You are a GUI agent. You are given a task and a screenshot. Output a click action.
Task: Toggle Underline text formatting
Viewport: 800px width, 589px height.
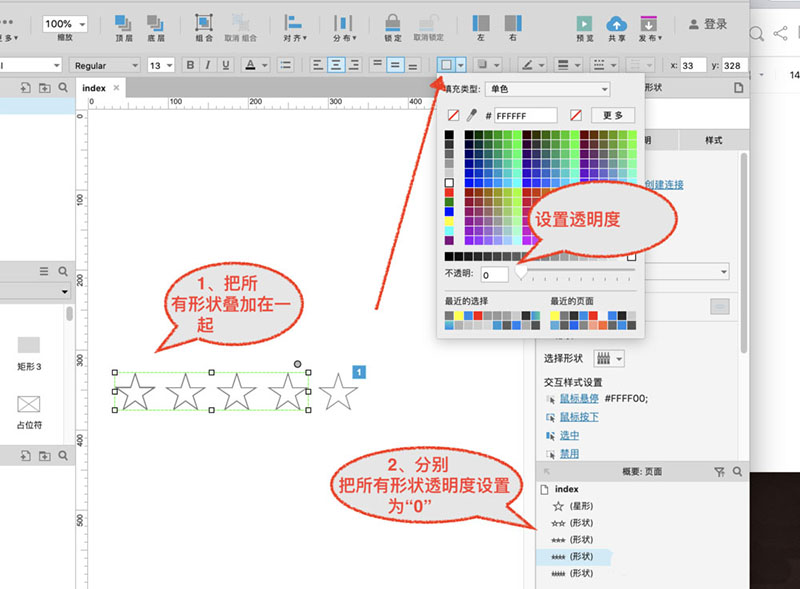click(x=226, y=65)
